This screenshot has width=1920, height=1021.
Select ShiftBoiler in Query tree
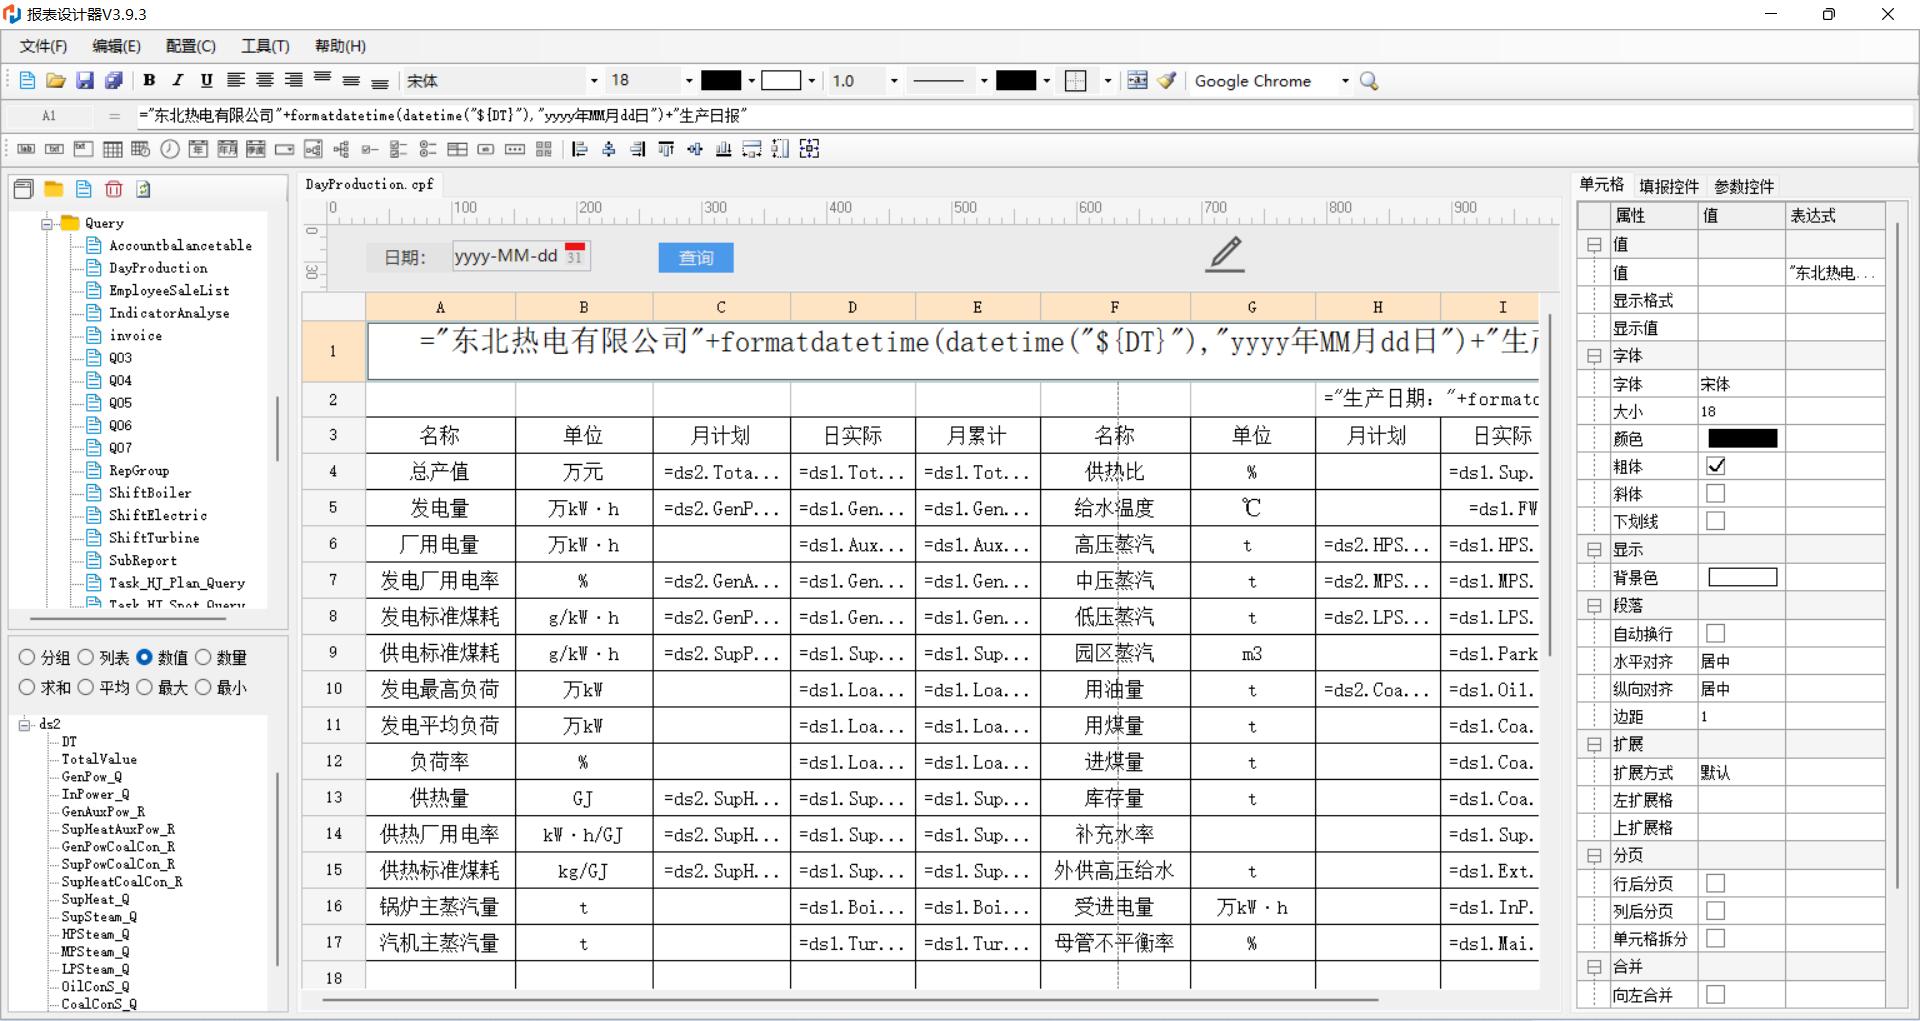(150, 493)
